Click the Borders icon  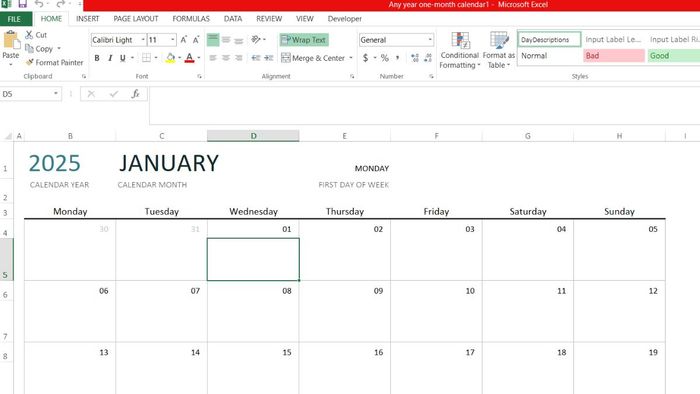(x=146, y=58)
